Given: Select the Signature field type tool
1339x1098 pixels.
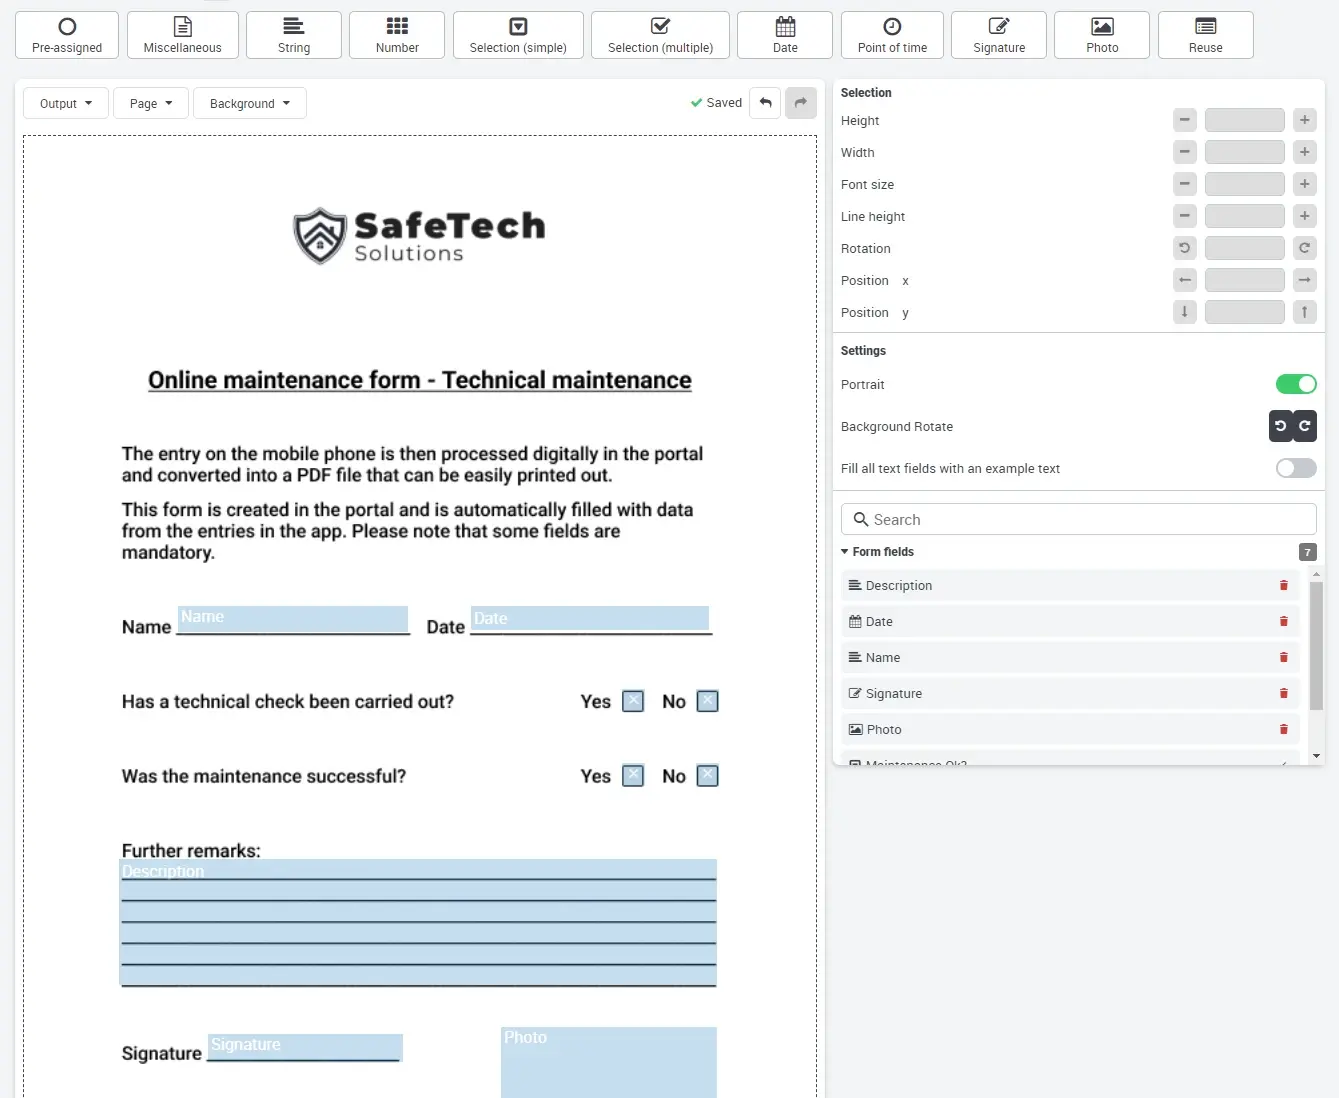Looking at the screenshot, I should [x=998, y=35].
